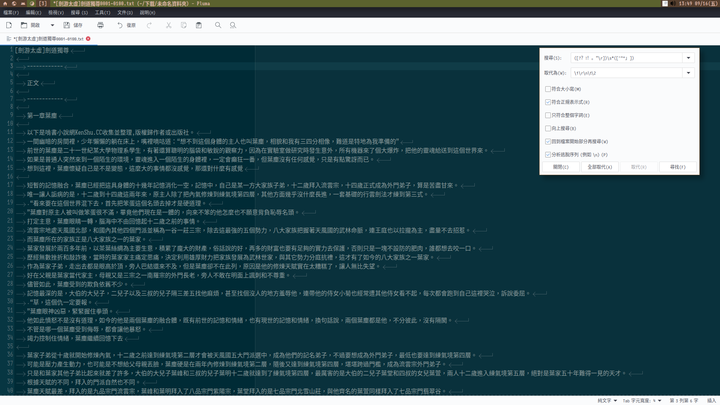Click the home icon in the top panel
The width and height of the screenshot is (720, 405).
(5, 3)
